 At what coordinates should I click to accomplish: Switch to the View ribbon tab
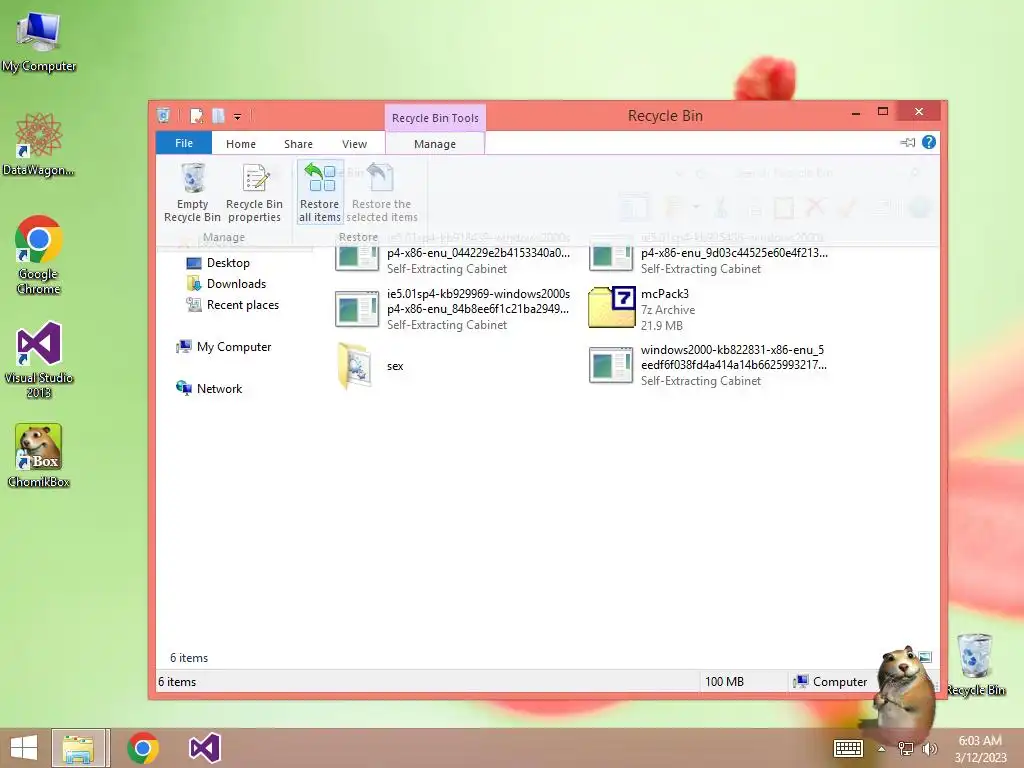[355, 144]
